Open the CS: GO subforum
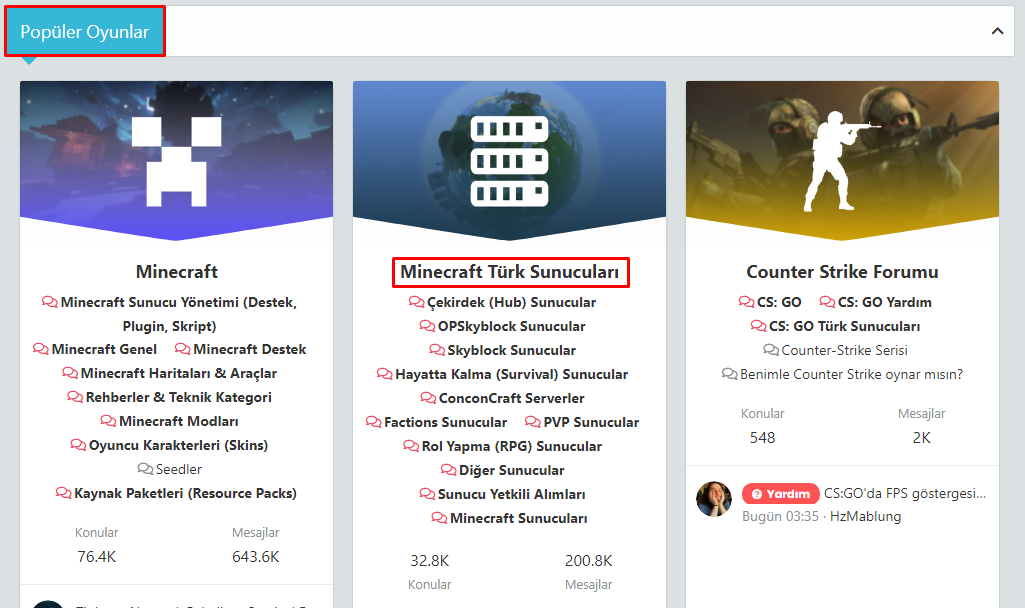Screen dimensions: 1025x608 [x=779, y=303]
